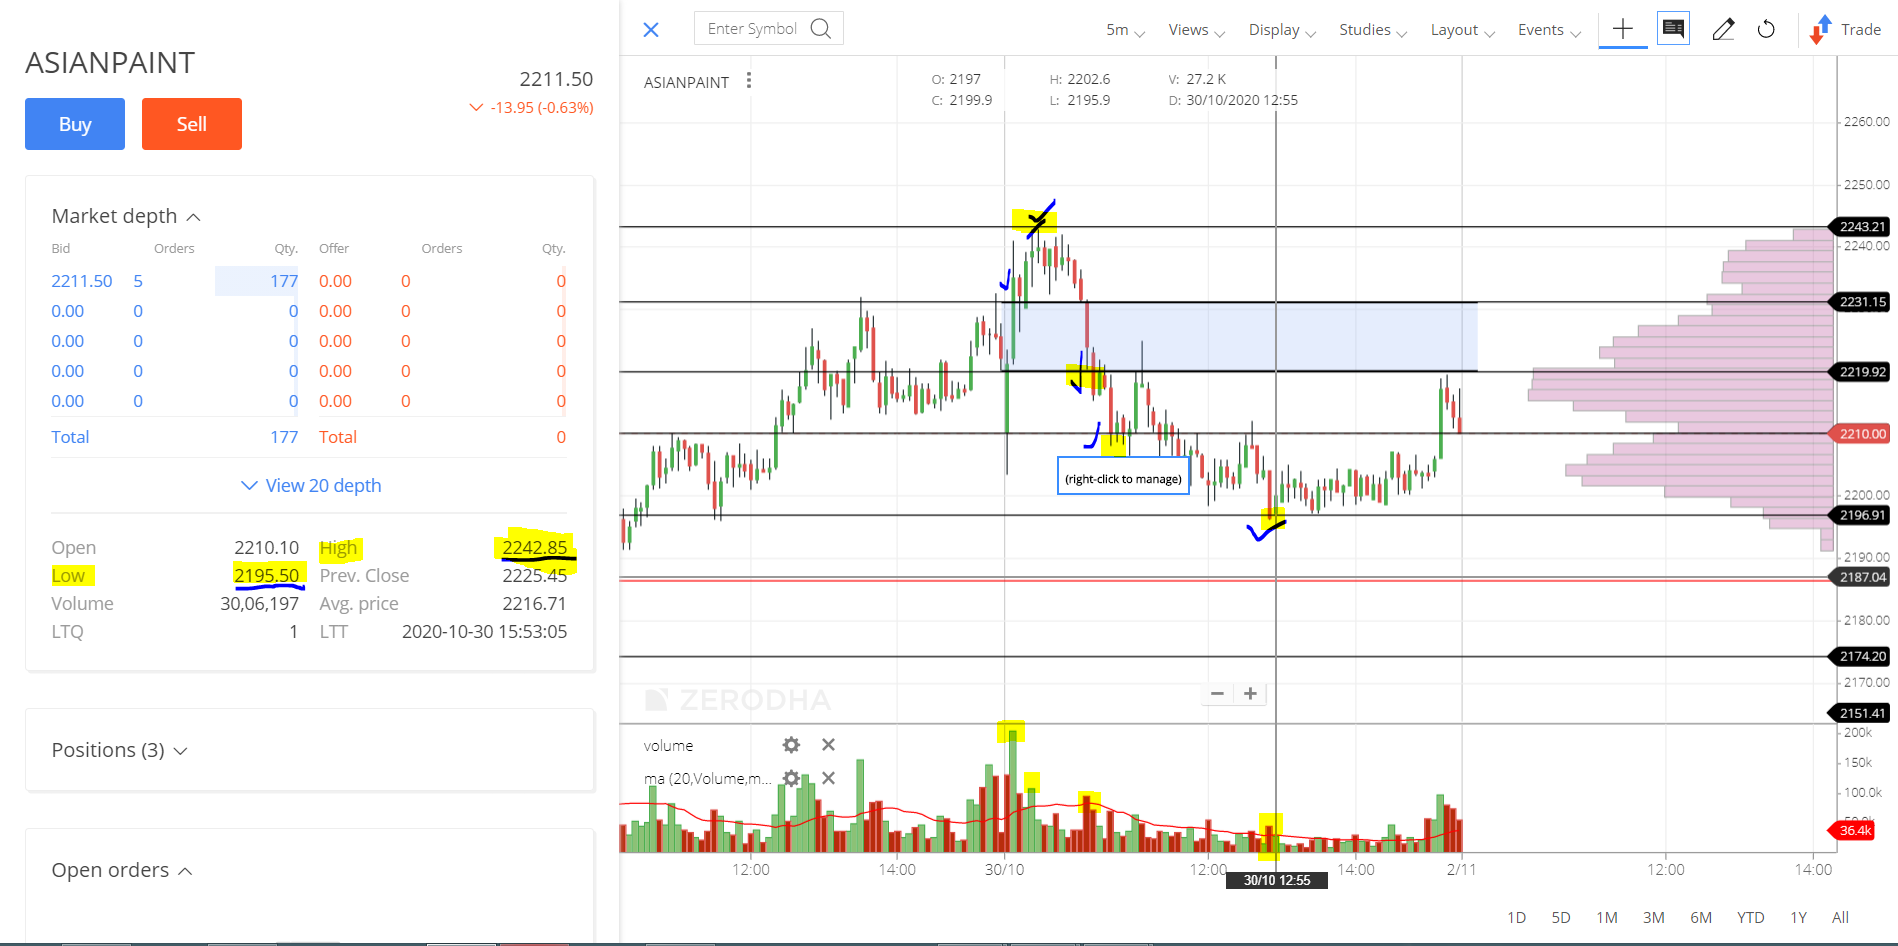Collapse the Open orders section
Screen dimensions: 1898x946
[x=122, y=870]
